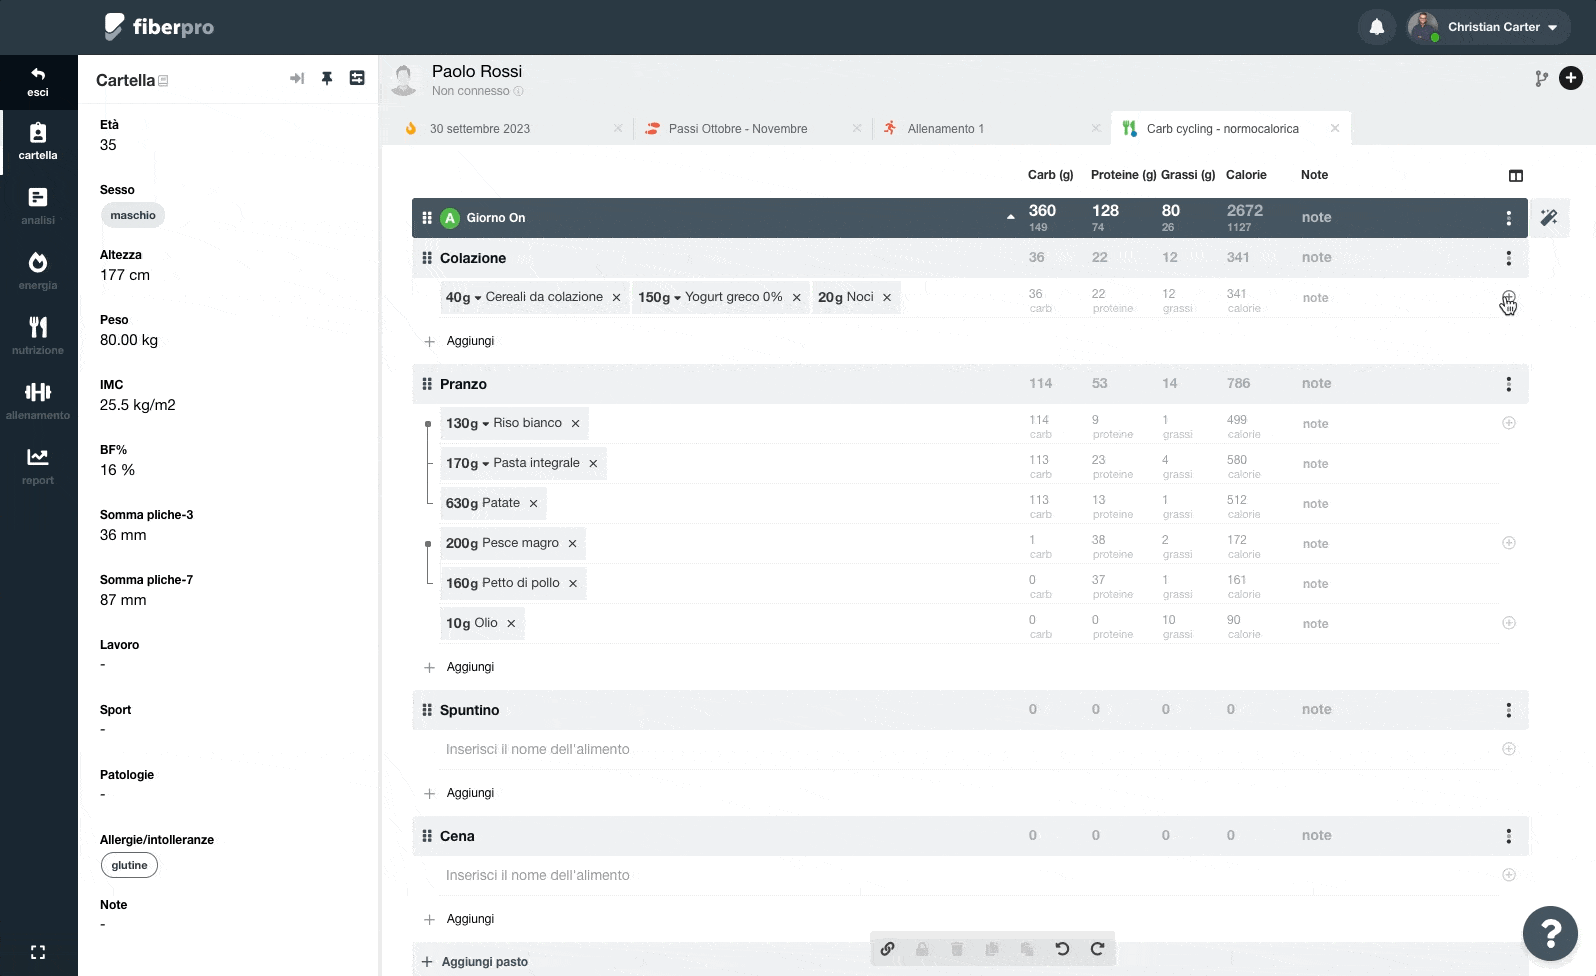Open the analisi sidebar section
1596x976 pixels.
(38, 207)
